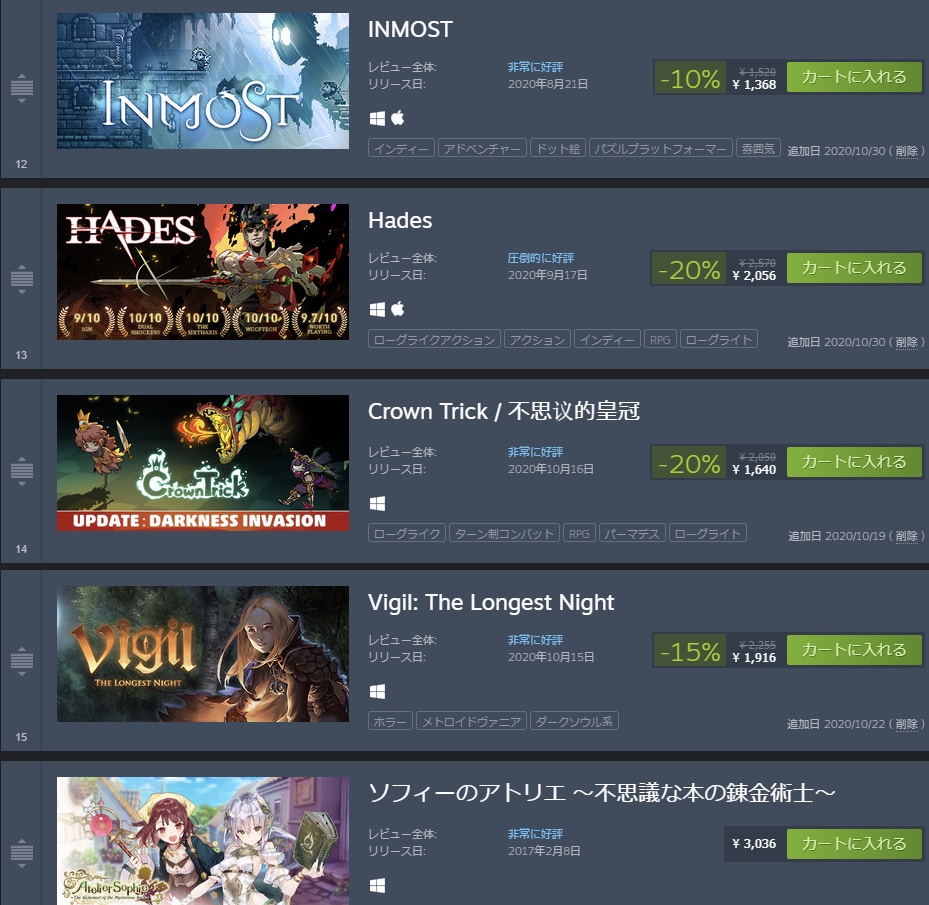Click the drag handle for Hades
Viewport: 929px width, 905px height.
point(22,279)
